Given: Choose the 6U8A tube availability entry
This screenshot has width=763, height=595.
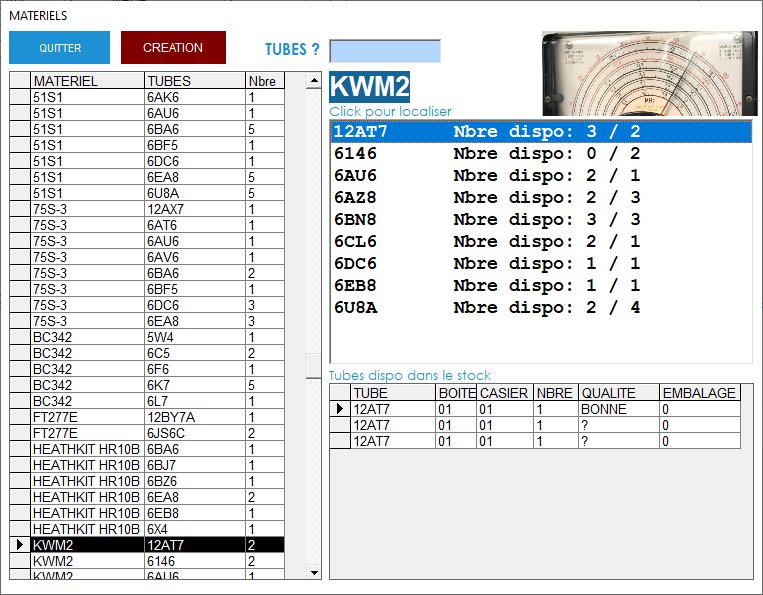Looking at the screenshot, I should click(540, 307).
